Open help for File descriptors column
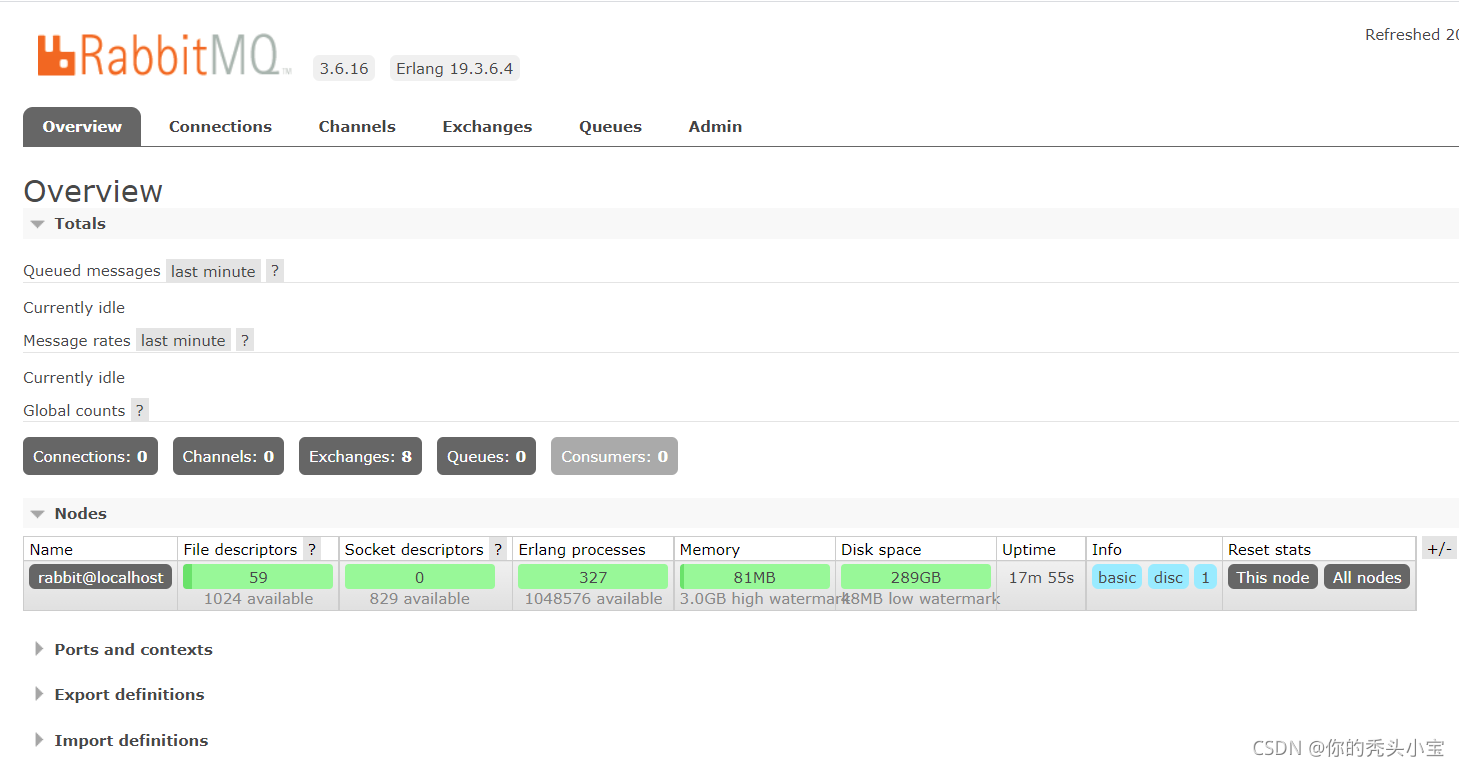This screenshot has height=766, width=1459. point(312,549)
